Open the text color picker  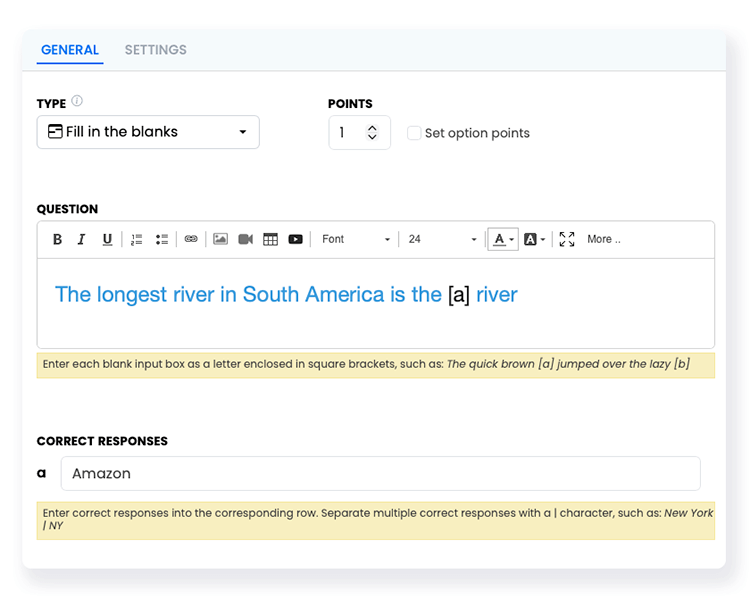503,239
